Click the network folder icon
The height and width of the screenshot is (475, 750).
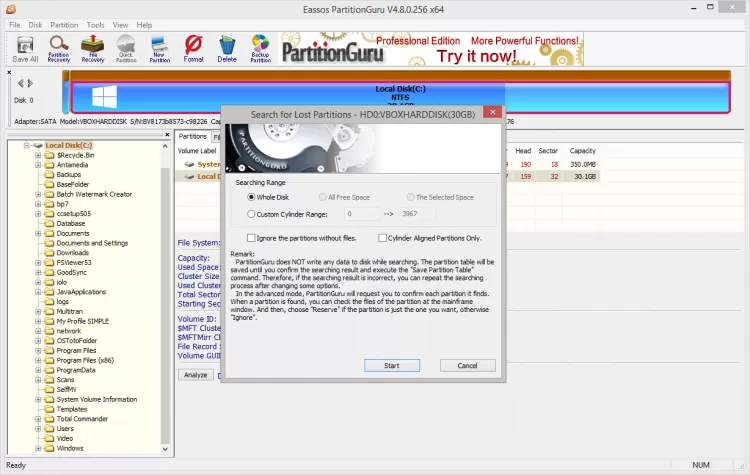tap(49, 331)
